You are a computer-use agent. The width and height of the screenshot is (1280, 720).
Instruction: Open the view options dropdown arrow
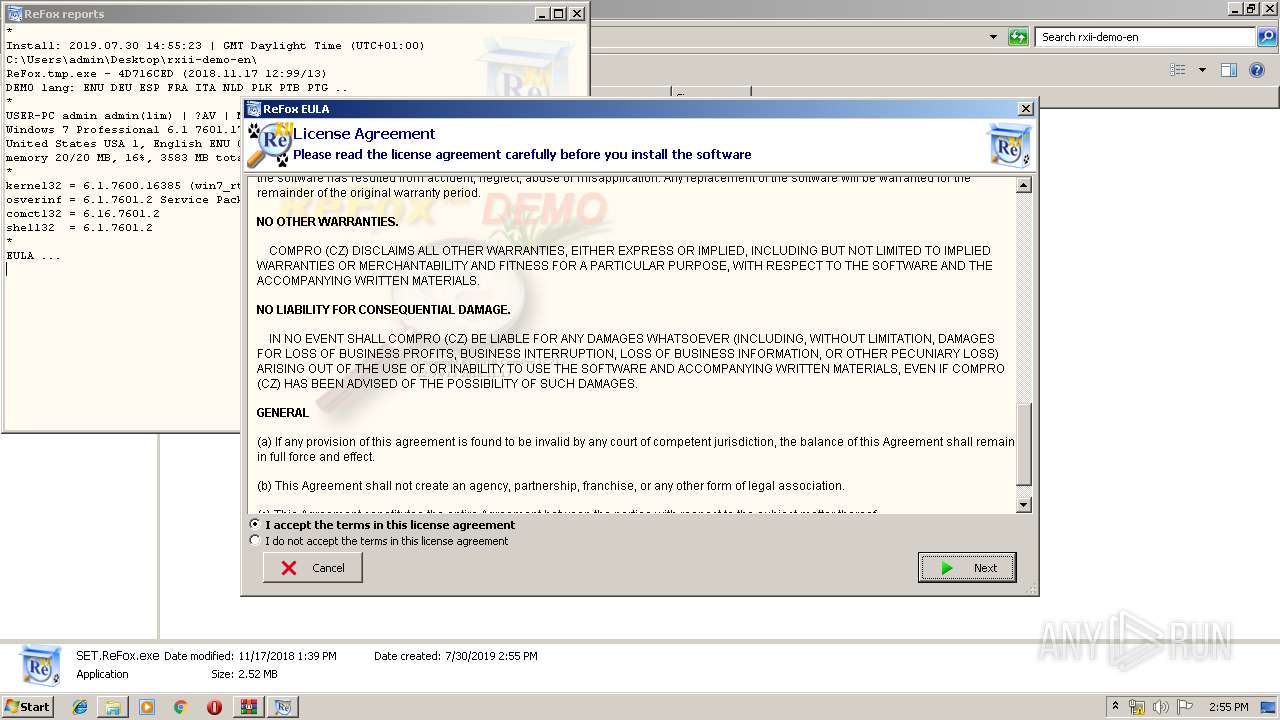[1202, 70]
